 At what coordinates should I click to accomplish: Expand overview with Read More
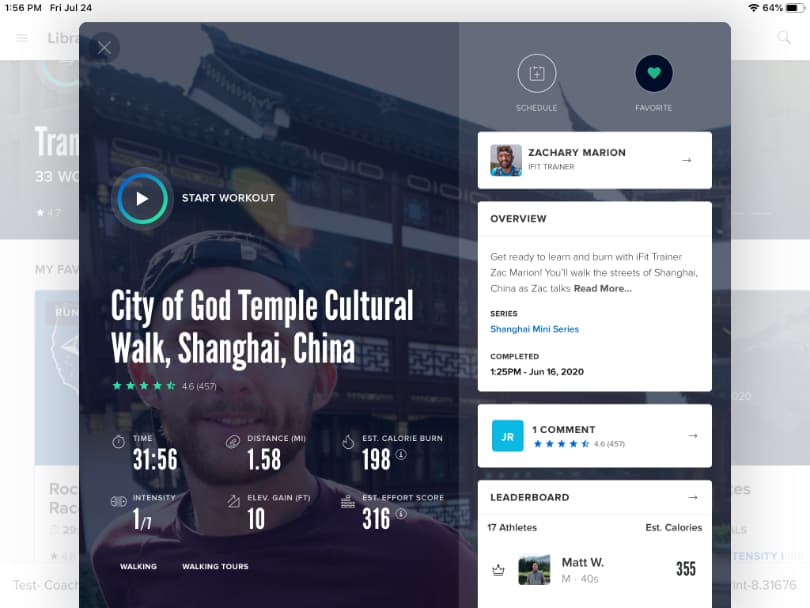point(603,288)
